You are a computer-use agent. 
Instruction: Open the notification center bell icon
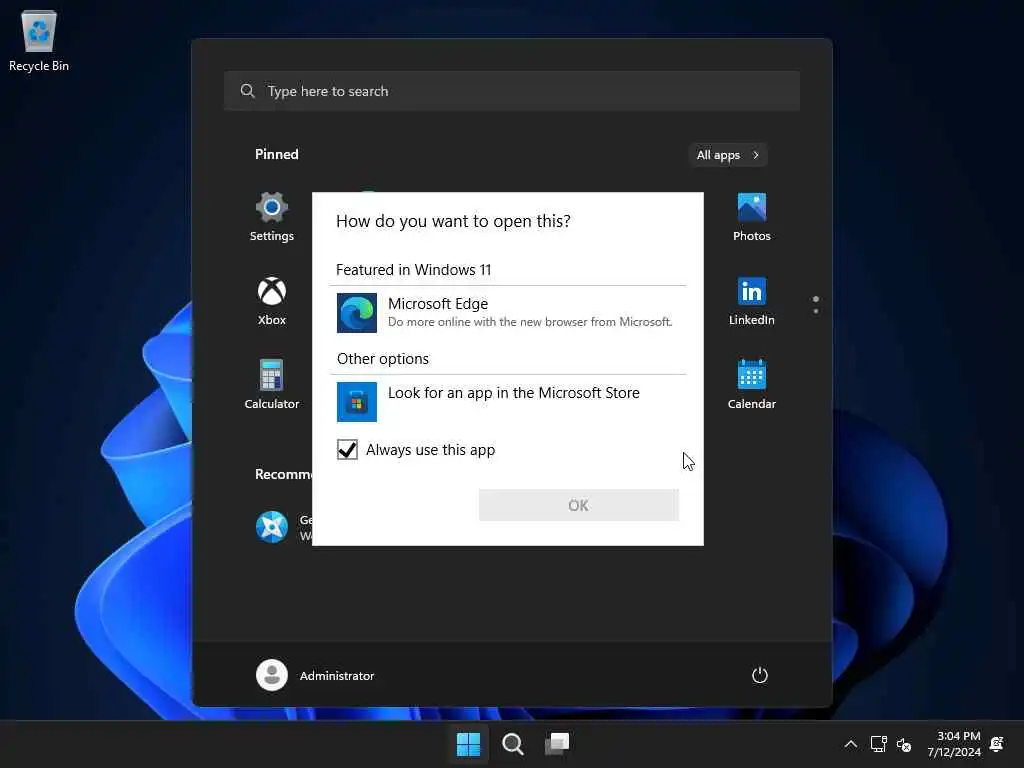[997, 744]
